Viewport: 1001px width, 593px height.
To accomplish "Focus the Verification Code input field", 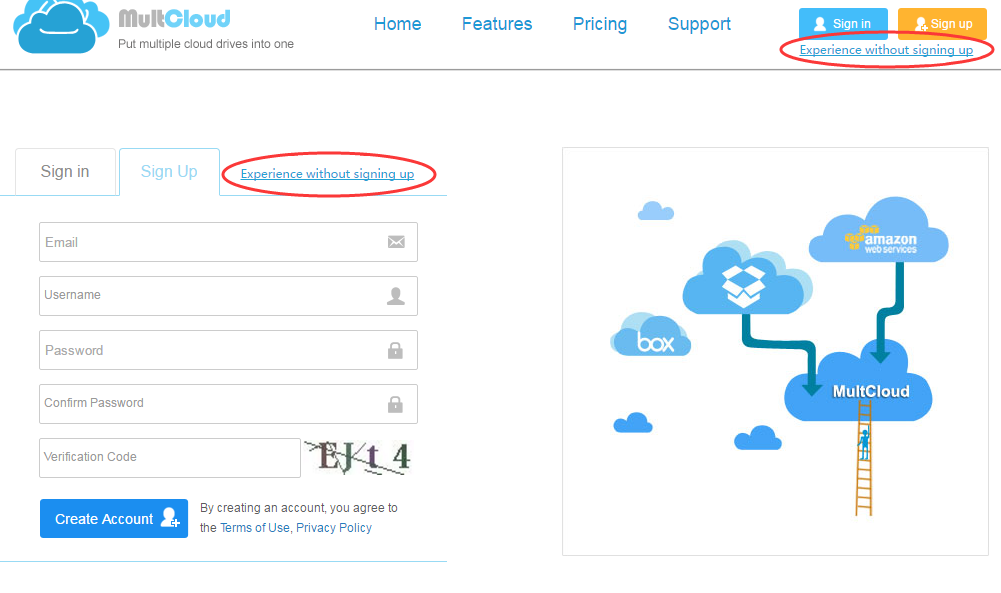I will (170, 458).
